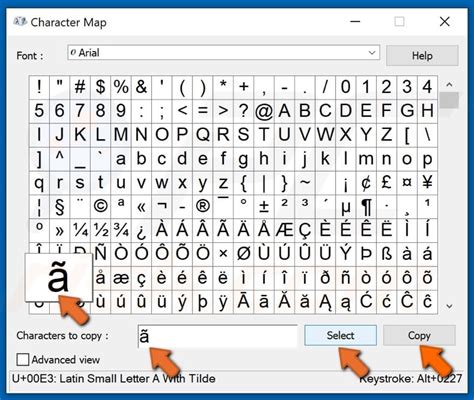The width and height of the screenshot is (474, 400).
Task: Click the Characters to copy text field
Action: pos(217,336)
